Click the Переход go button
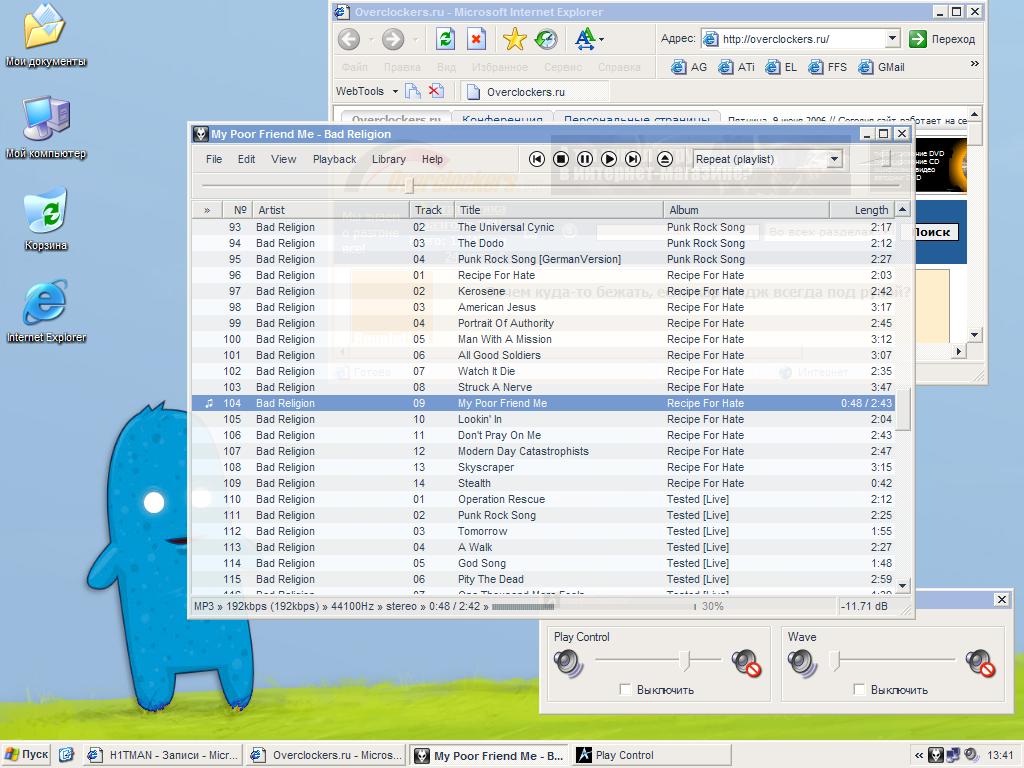Image resolution: width=1024 pixels, height=768 pixels. [942, 39]
